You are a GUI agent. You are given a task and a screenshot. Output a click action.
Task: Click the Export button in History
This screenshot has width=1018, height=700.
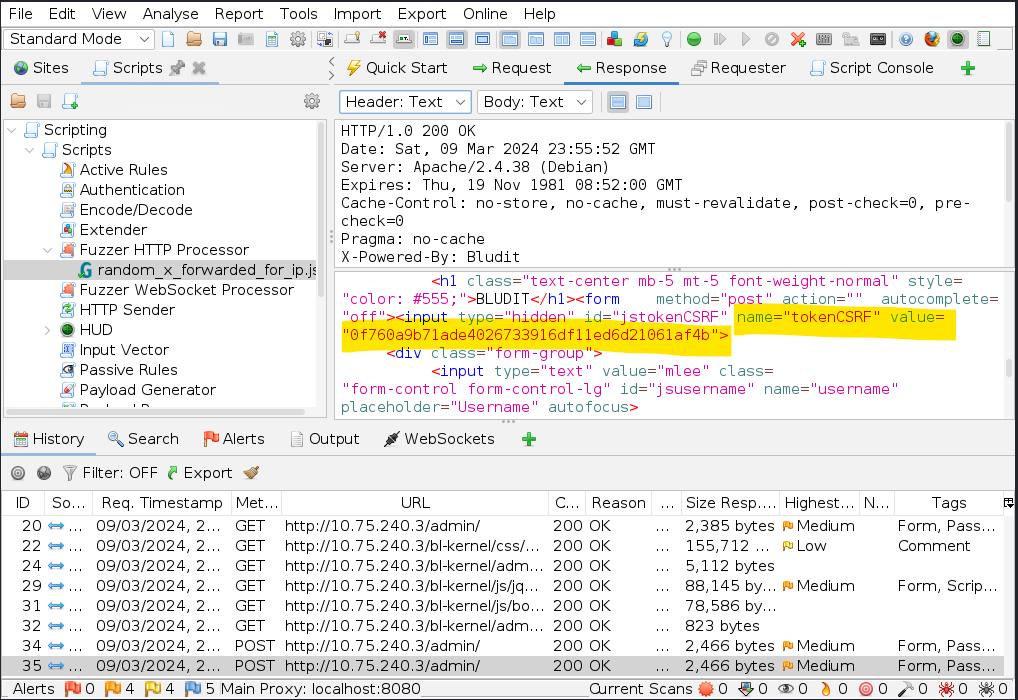click(198, 473)
